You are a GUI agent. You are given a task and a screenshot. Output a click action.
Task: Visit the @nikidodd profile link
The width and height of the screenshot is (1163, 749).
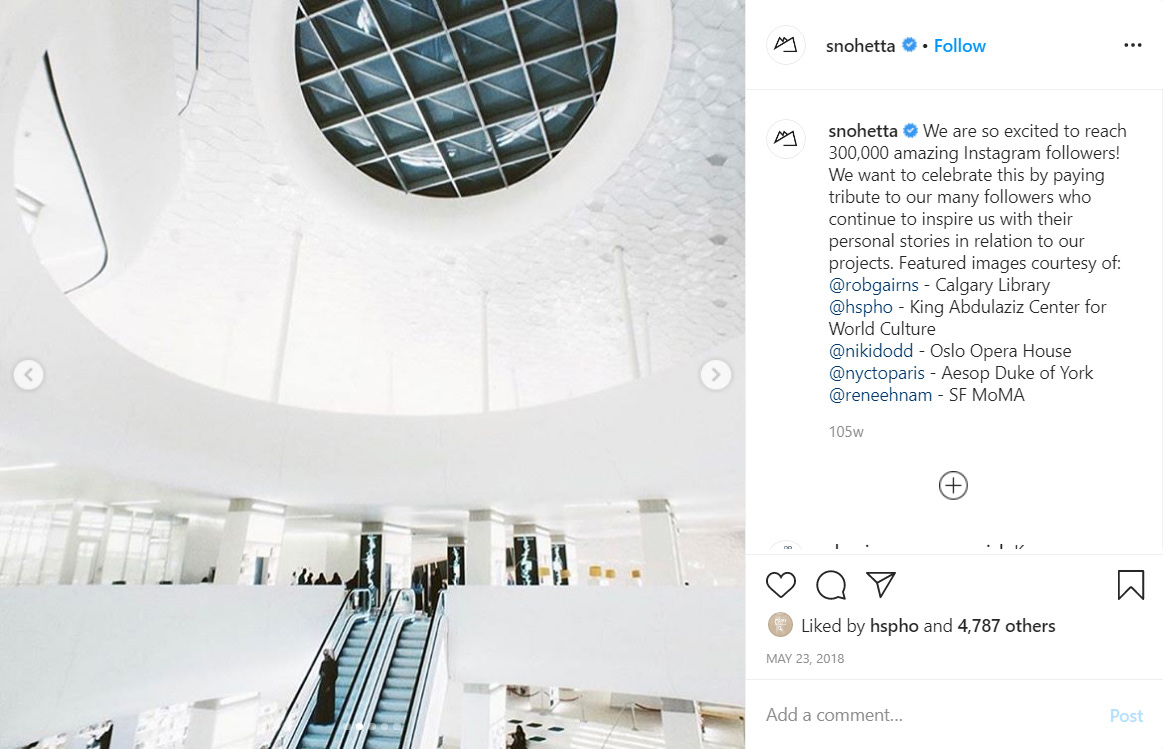(x=871, y=351)
